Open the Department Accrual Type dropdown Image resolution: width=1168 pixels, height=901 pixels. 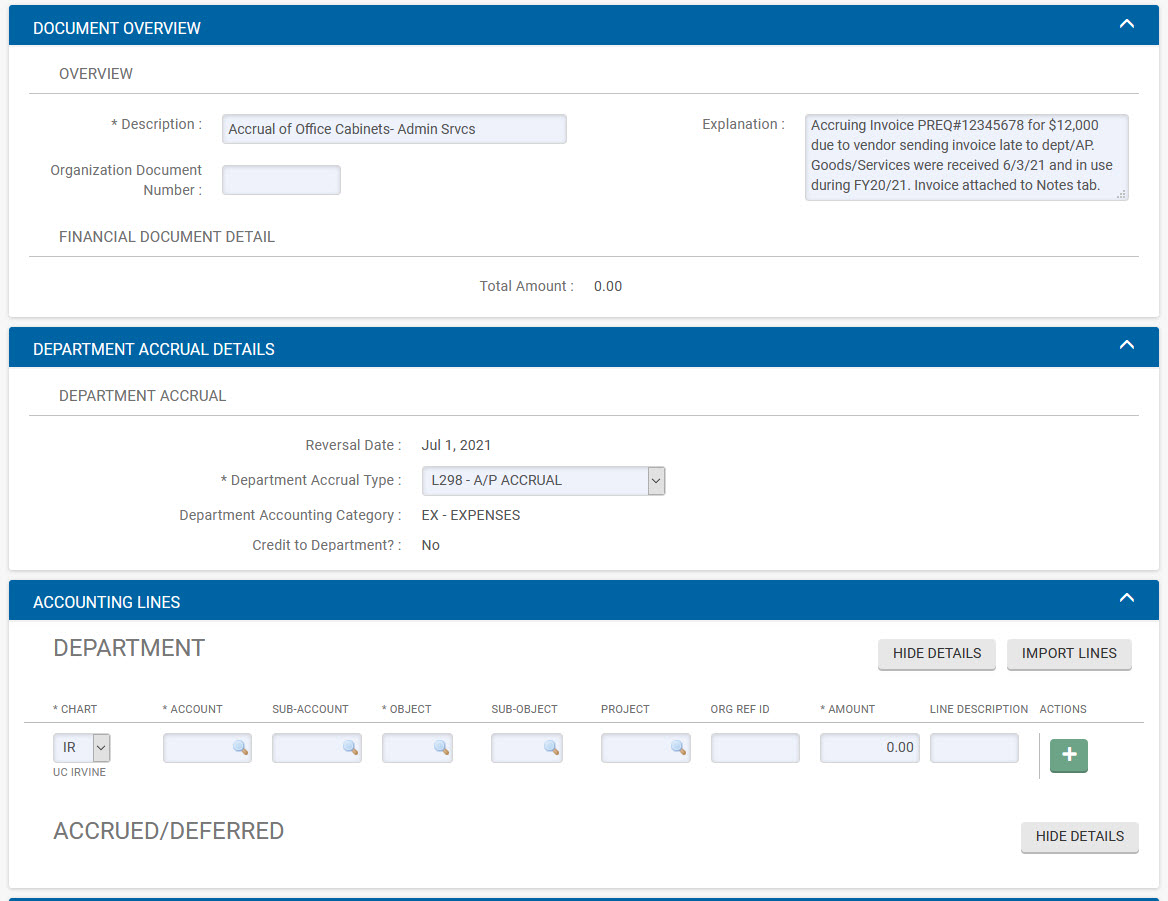tap(543, 481)
